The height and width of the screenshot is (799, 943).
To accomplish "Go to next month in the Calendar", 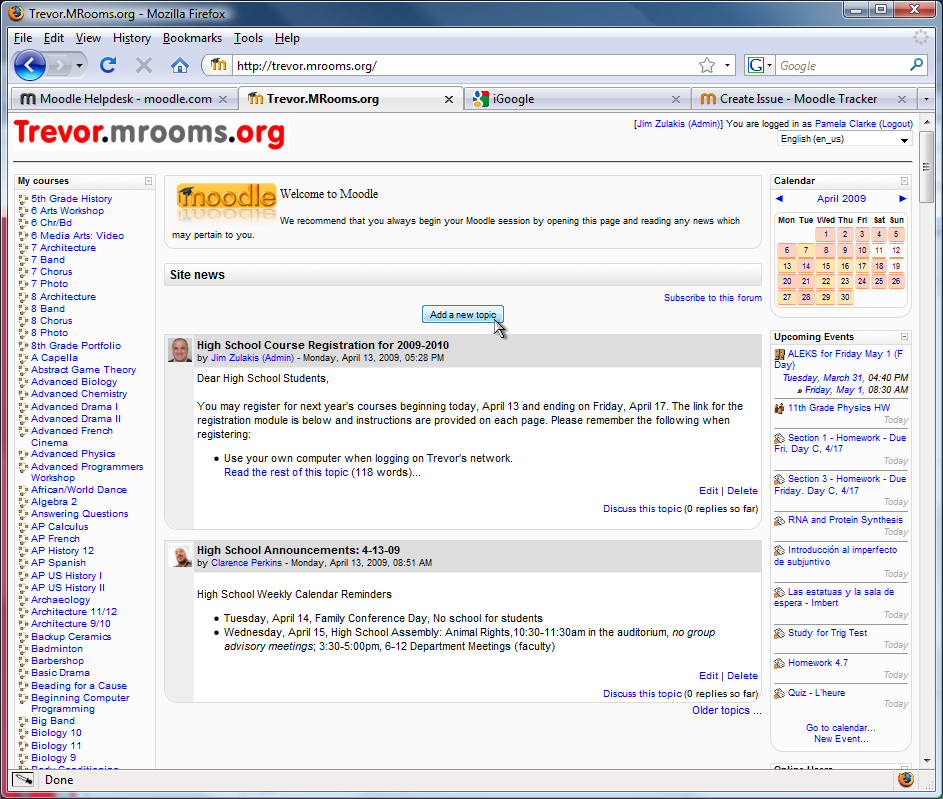I will click(x=902, y=198).
